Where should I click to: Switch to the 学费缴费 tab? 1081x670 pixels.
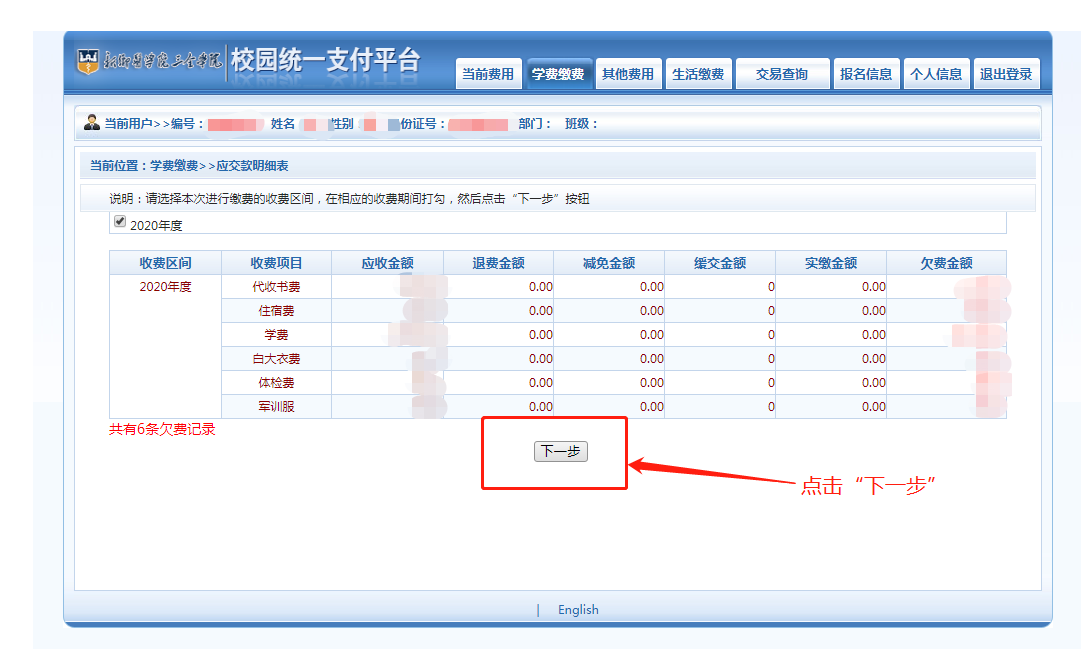pyautogui.click(x=558, y=74)
